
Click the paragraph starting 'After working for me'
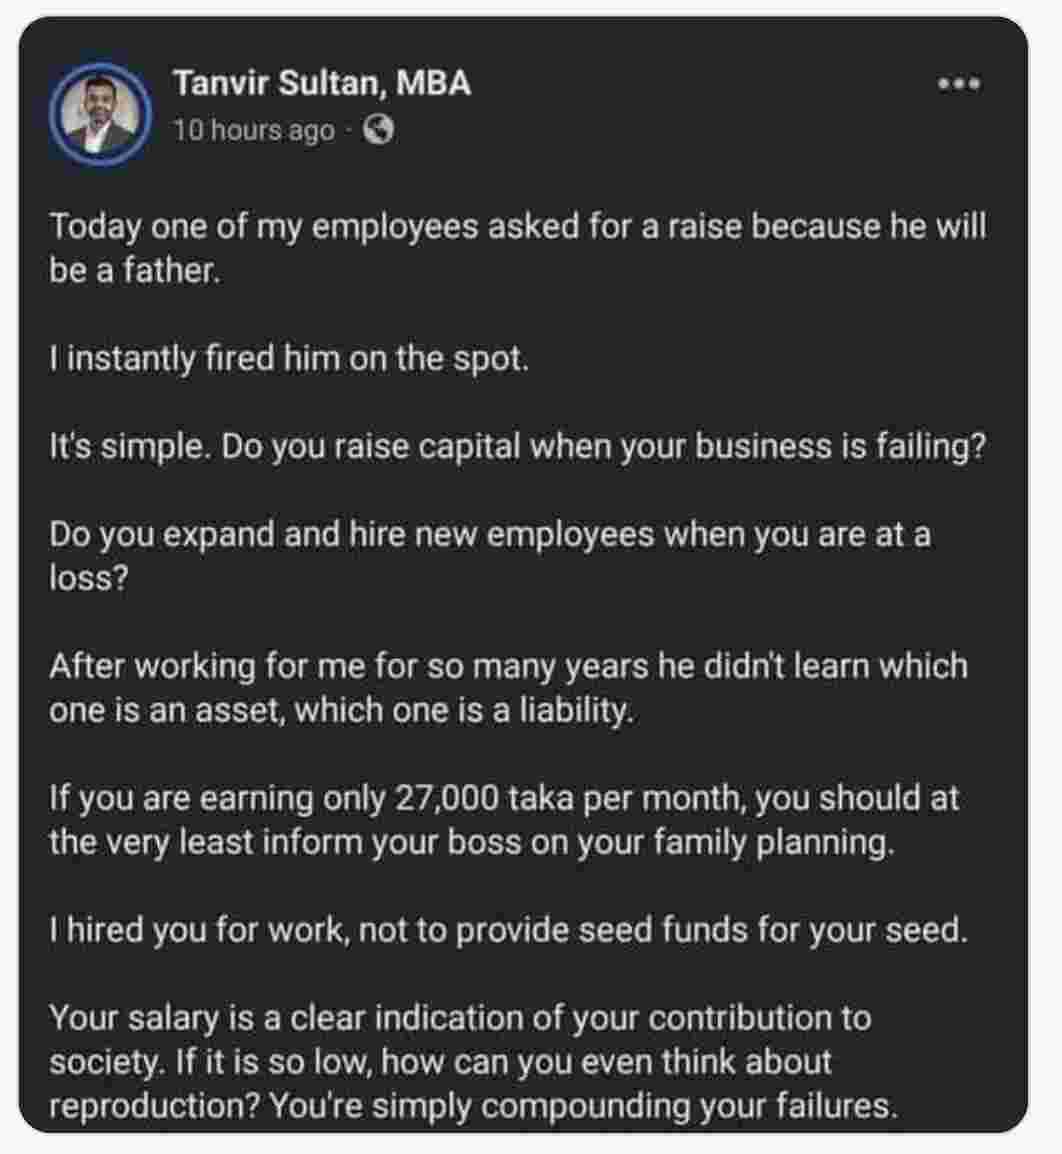508,666
